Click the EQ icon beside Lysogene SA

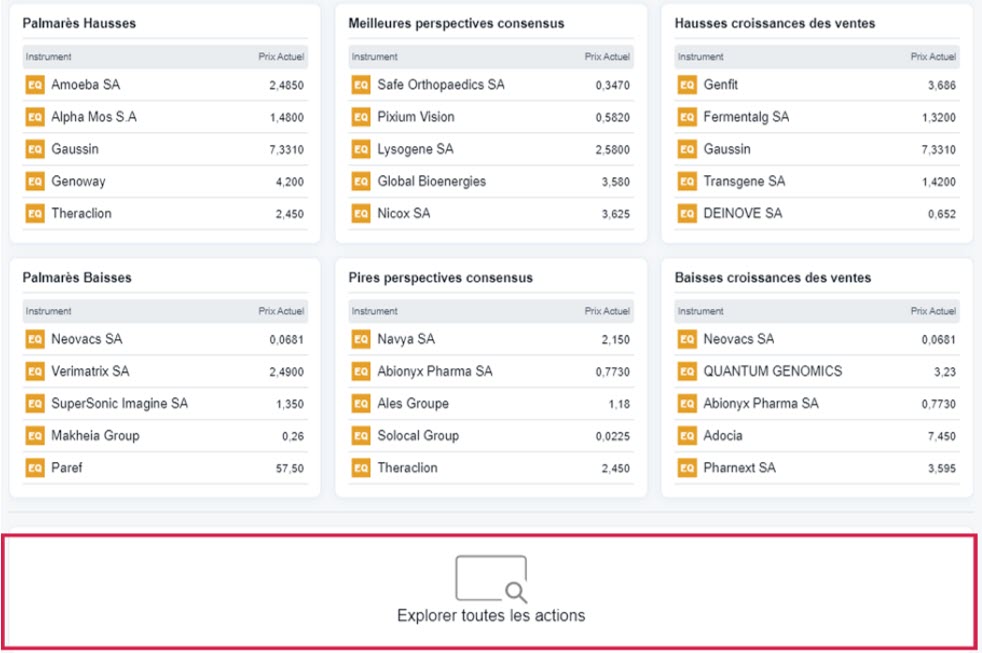pos(361,149)
